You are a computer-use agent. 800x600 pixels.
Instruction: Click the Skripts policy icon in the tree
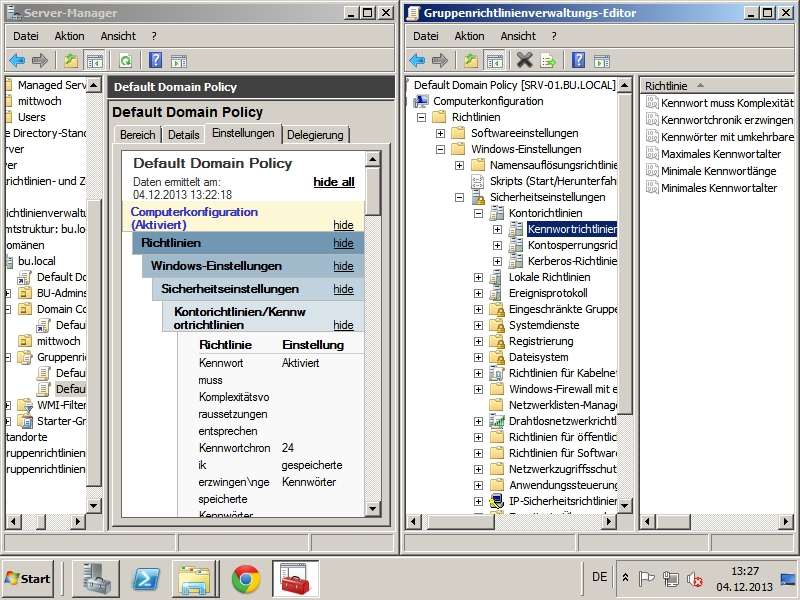pyautogui.click(x=479, y=181)
